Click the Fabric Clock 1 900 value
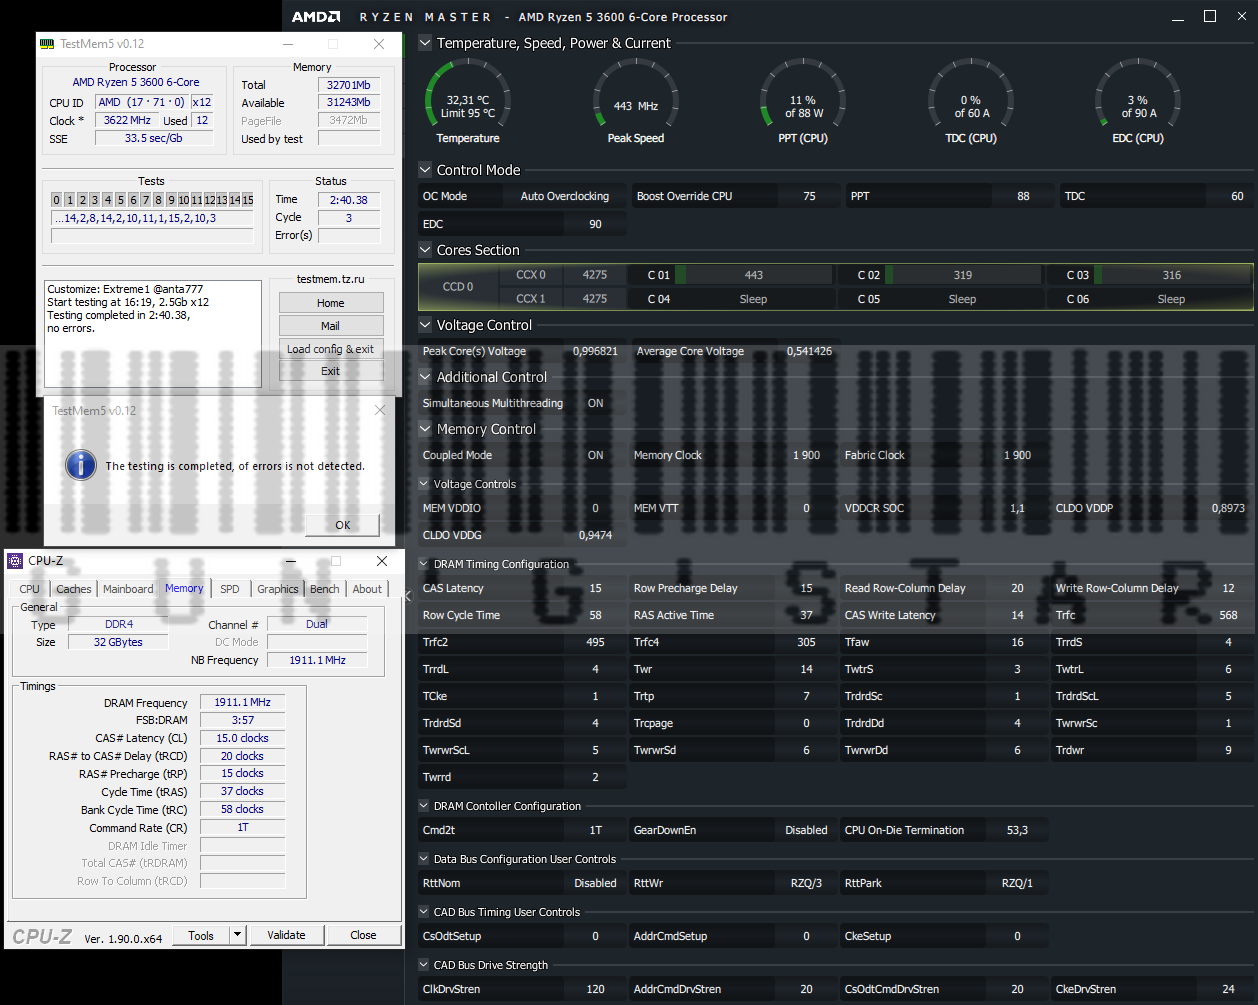The width and height of the screenshot is (1258, 1005). pos(1017,455)
